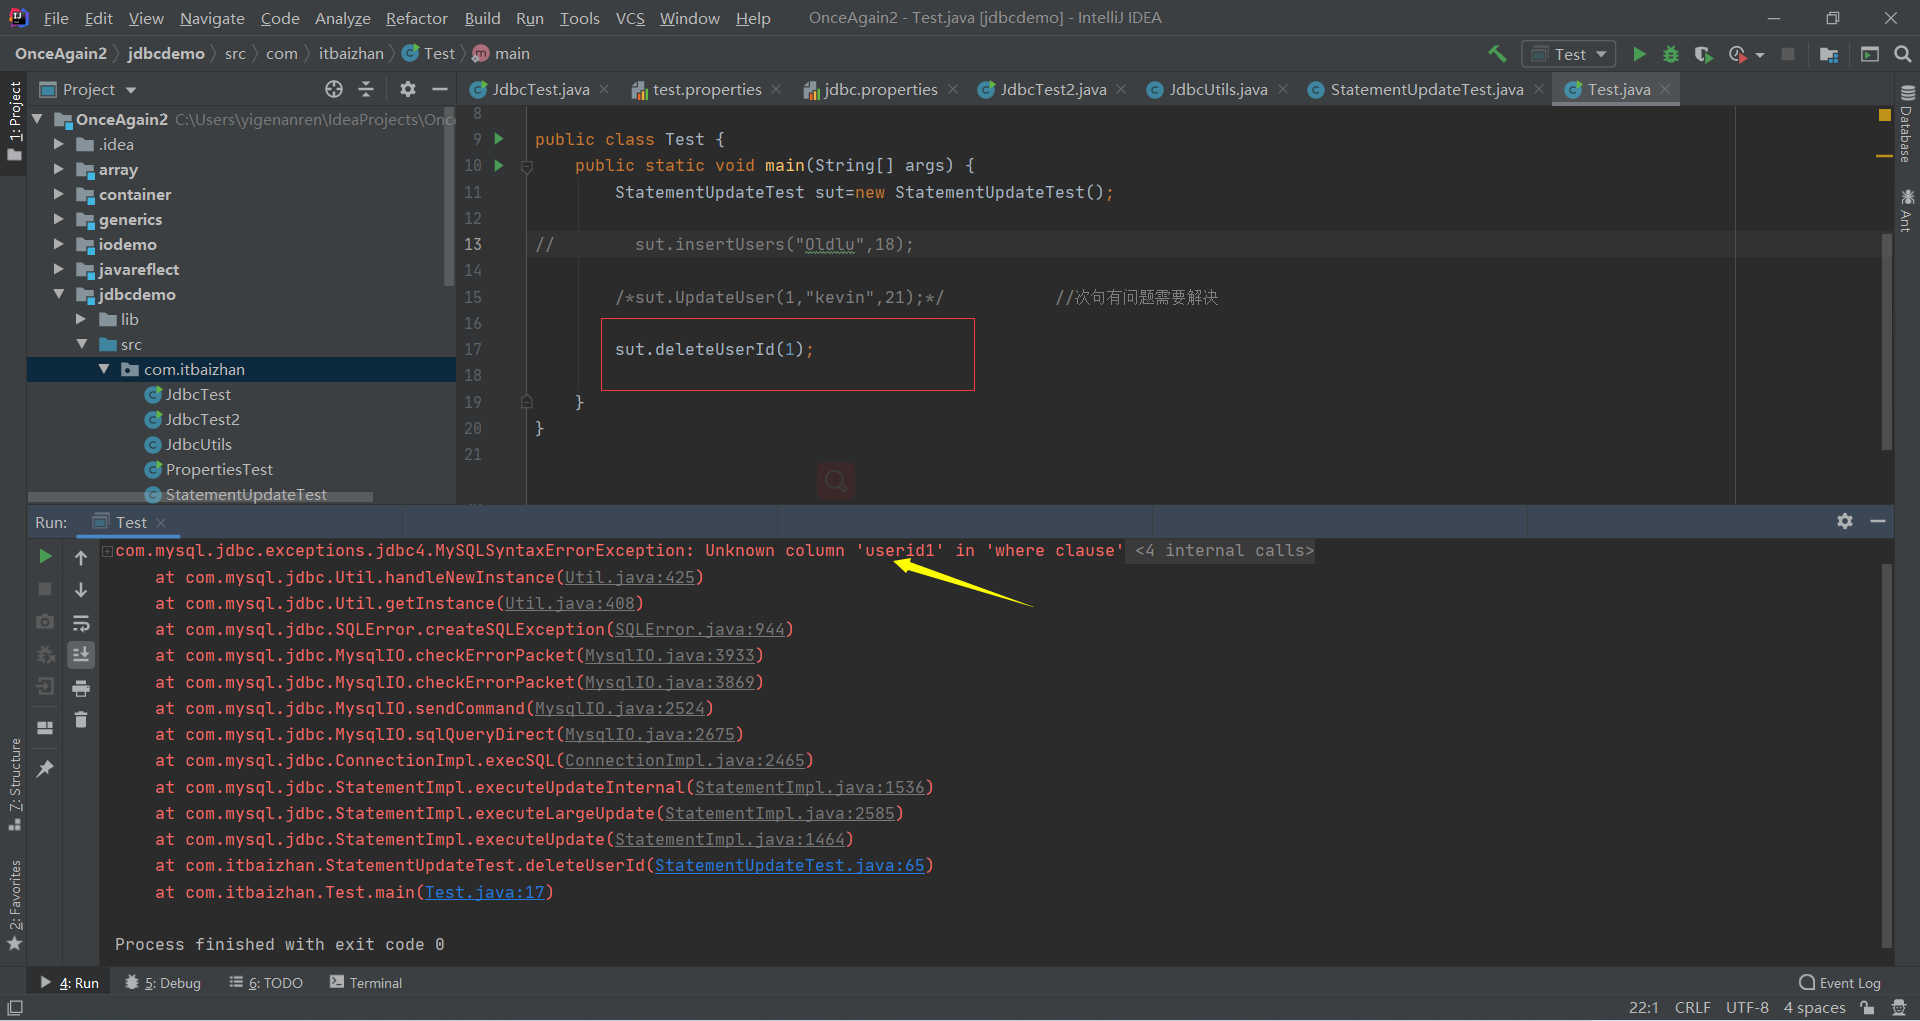Expand the iodemo module
Viewport: 1920px width, 1021px height.
tap(59, 244)
